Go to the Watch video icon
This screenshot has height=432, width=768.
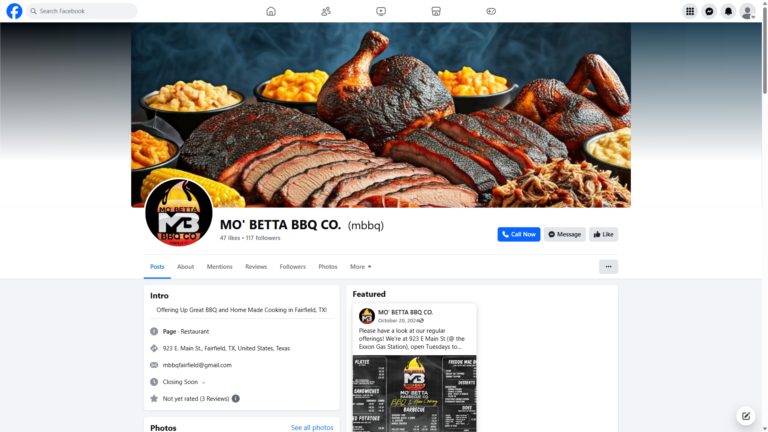point(381,11)
